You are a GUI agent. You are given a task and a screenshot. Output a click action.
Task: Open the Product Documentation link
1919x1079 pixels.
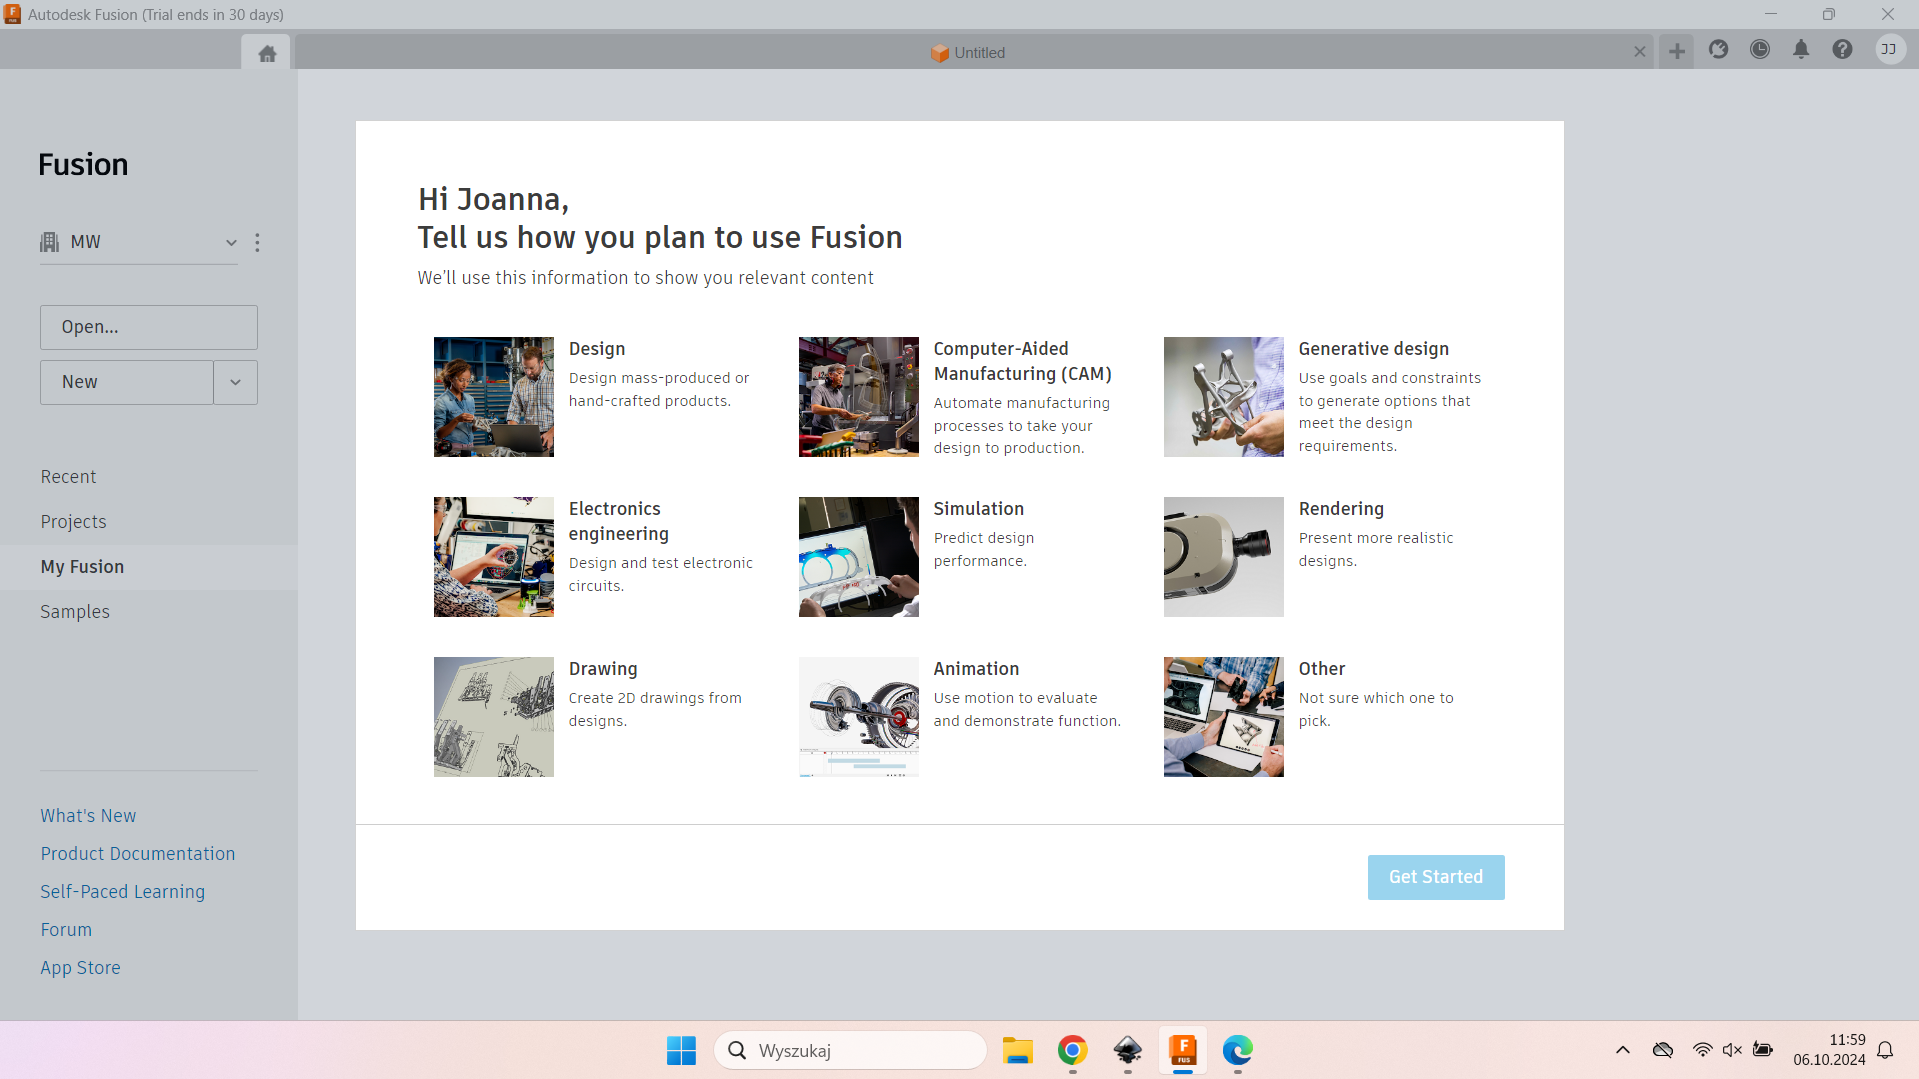[138, 854]
